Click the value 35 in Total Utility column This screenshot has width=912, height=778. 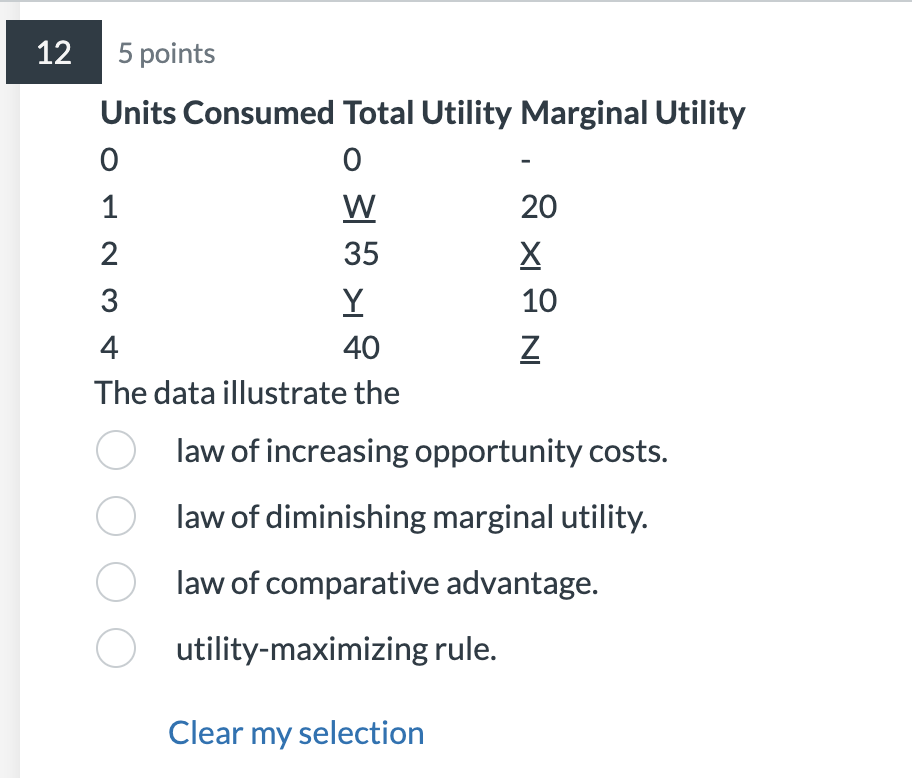click(x=361, y=254)
